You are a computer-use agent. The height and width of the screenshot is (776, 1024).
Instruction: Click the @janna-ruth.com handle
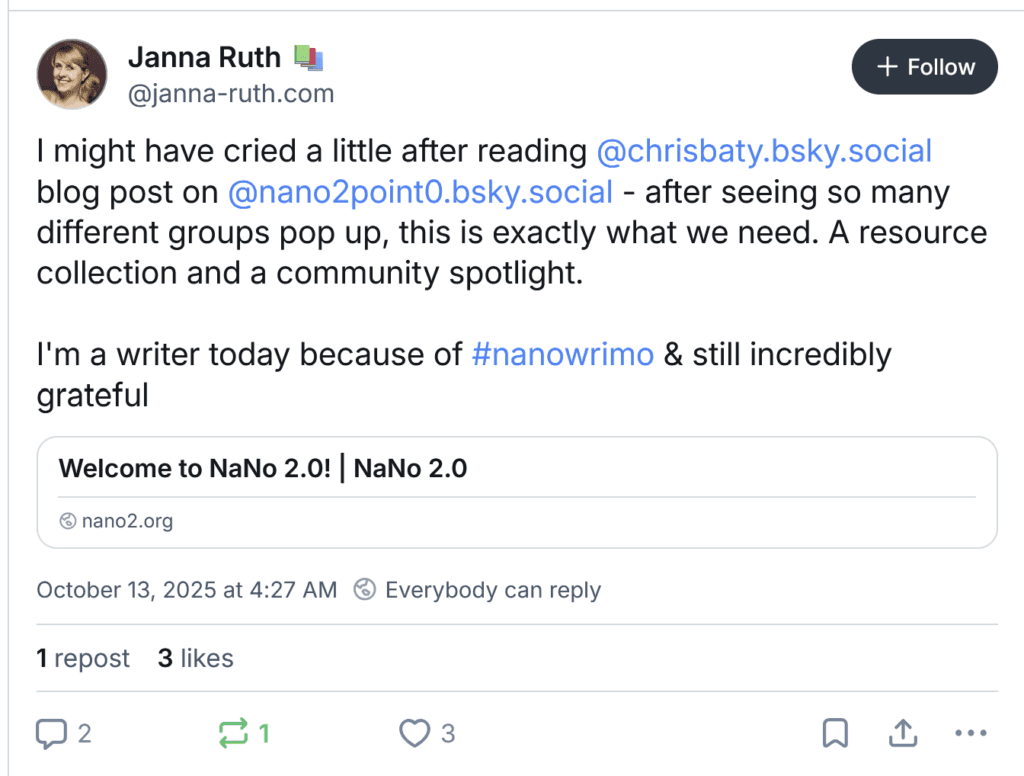(x=232, y=93)
